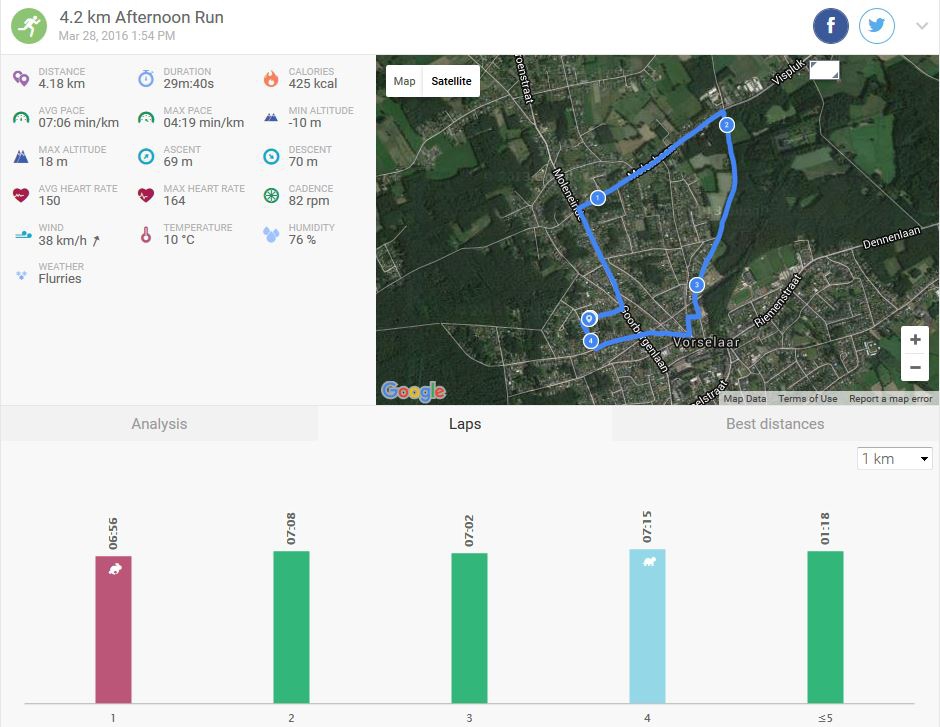Click the calories flame icon

click(x=270, y=78)
